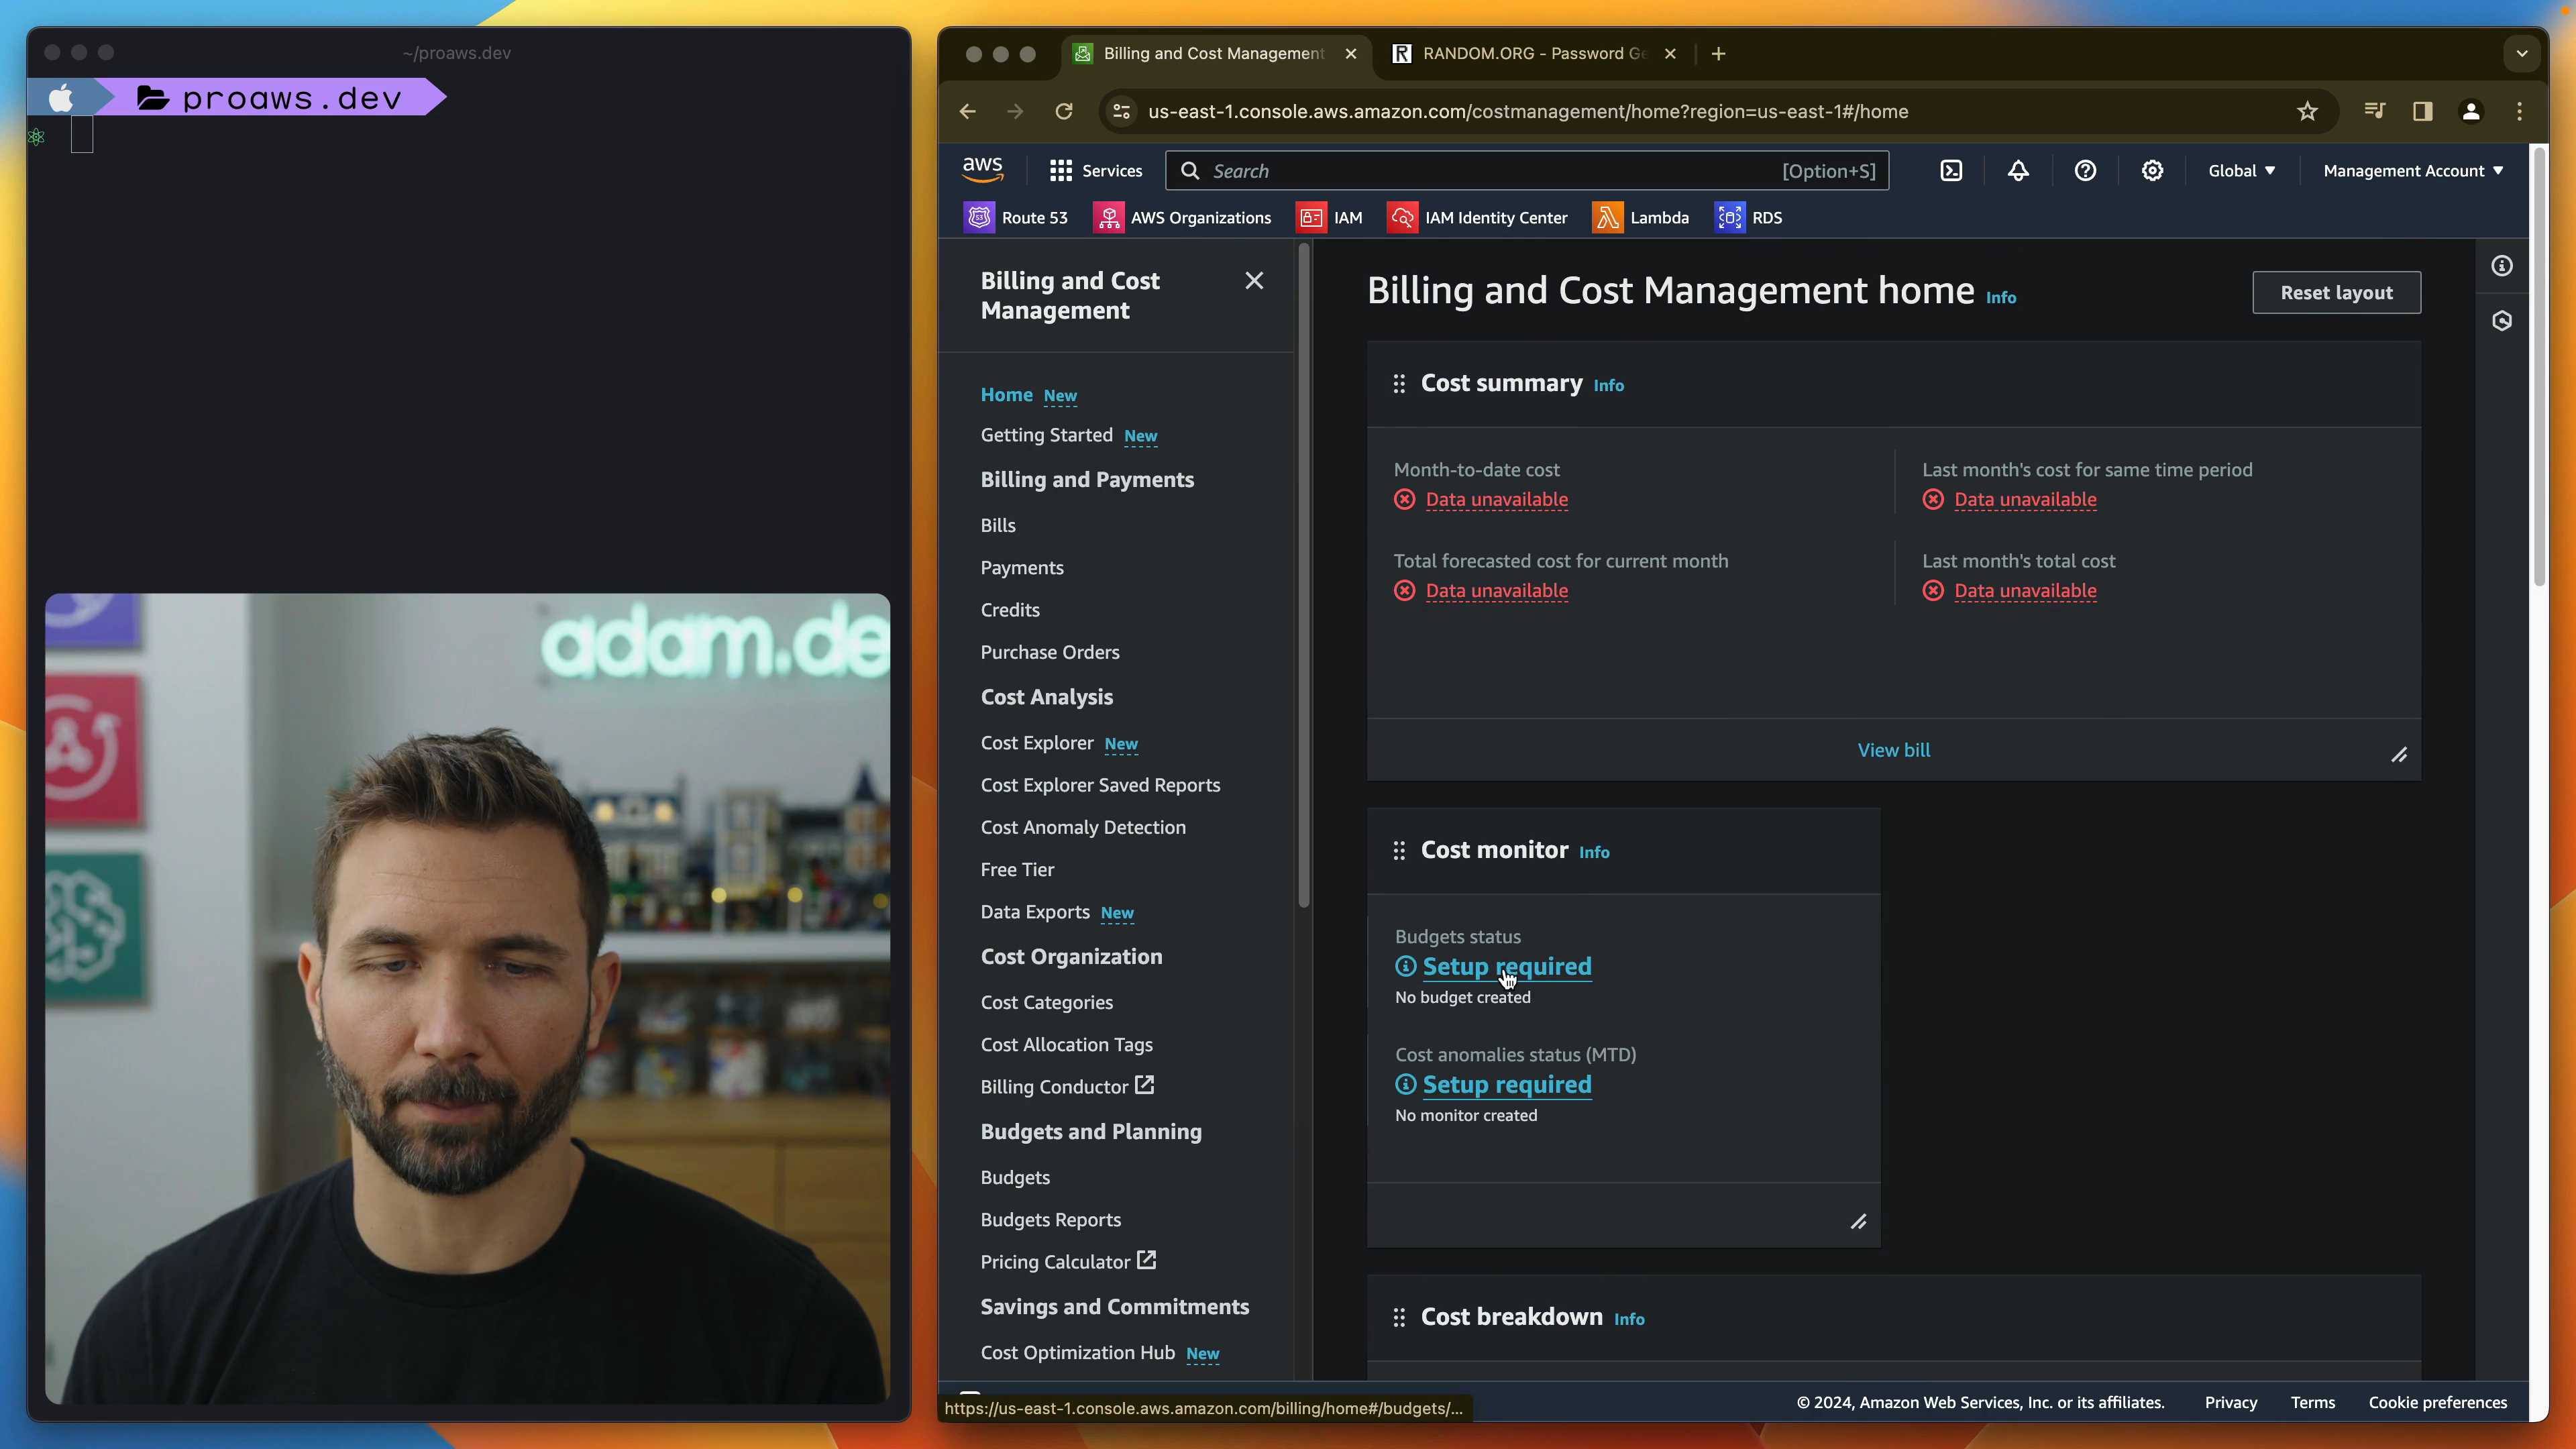Open the settings gear in AWS console
This screenshot has height=1449, width=2576.
click(x=2152, y=171)
